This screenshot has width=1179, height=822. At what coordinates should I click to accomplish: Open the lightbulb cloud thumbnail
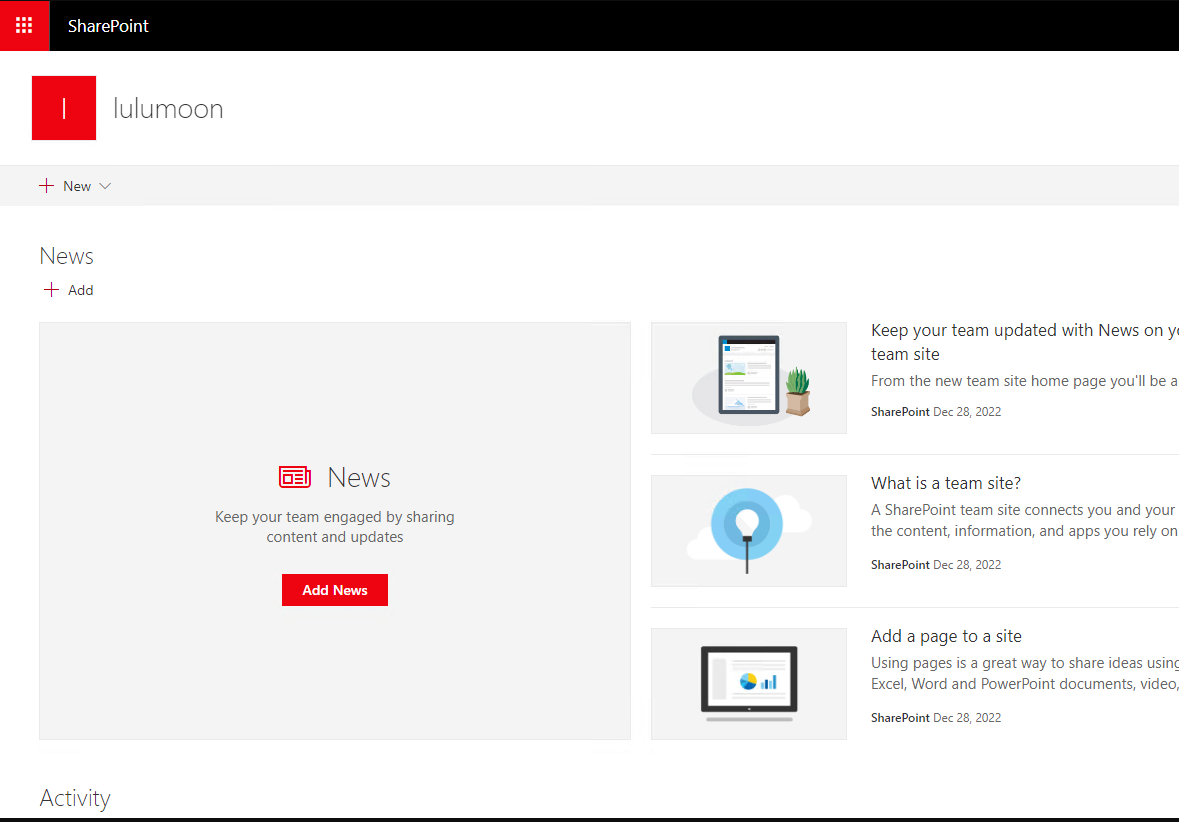[x=749, y=531]
